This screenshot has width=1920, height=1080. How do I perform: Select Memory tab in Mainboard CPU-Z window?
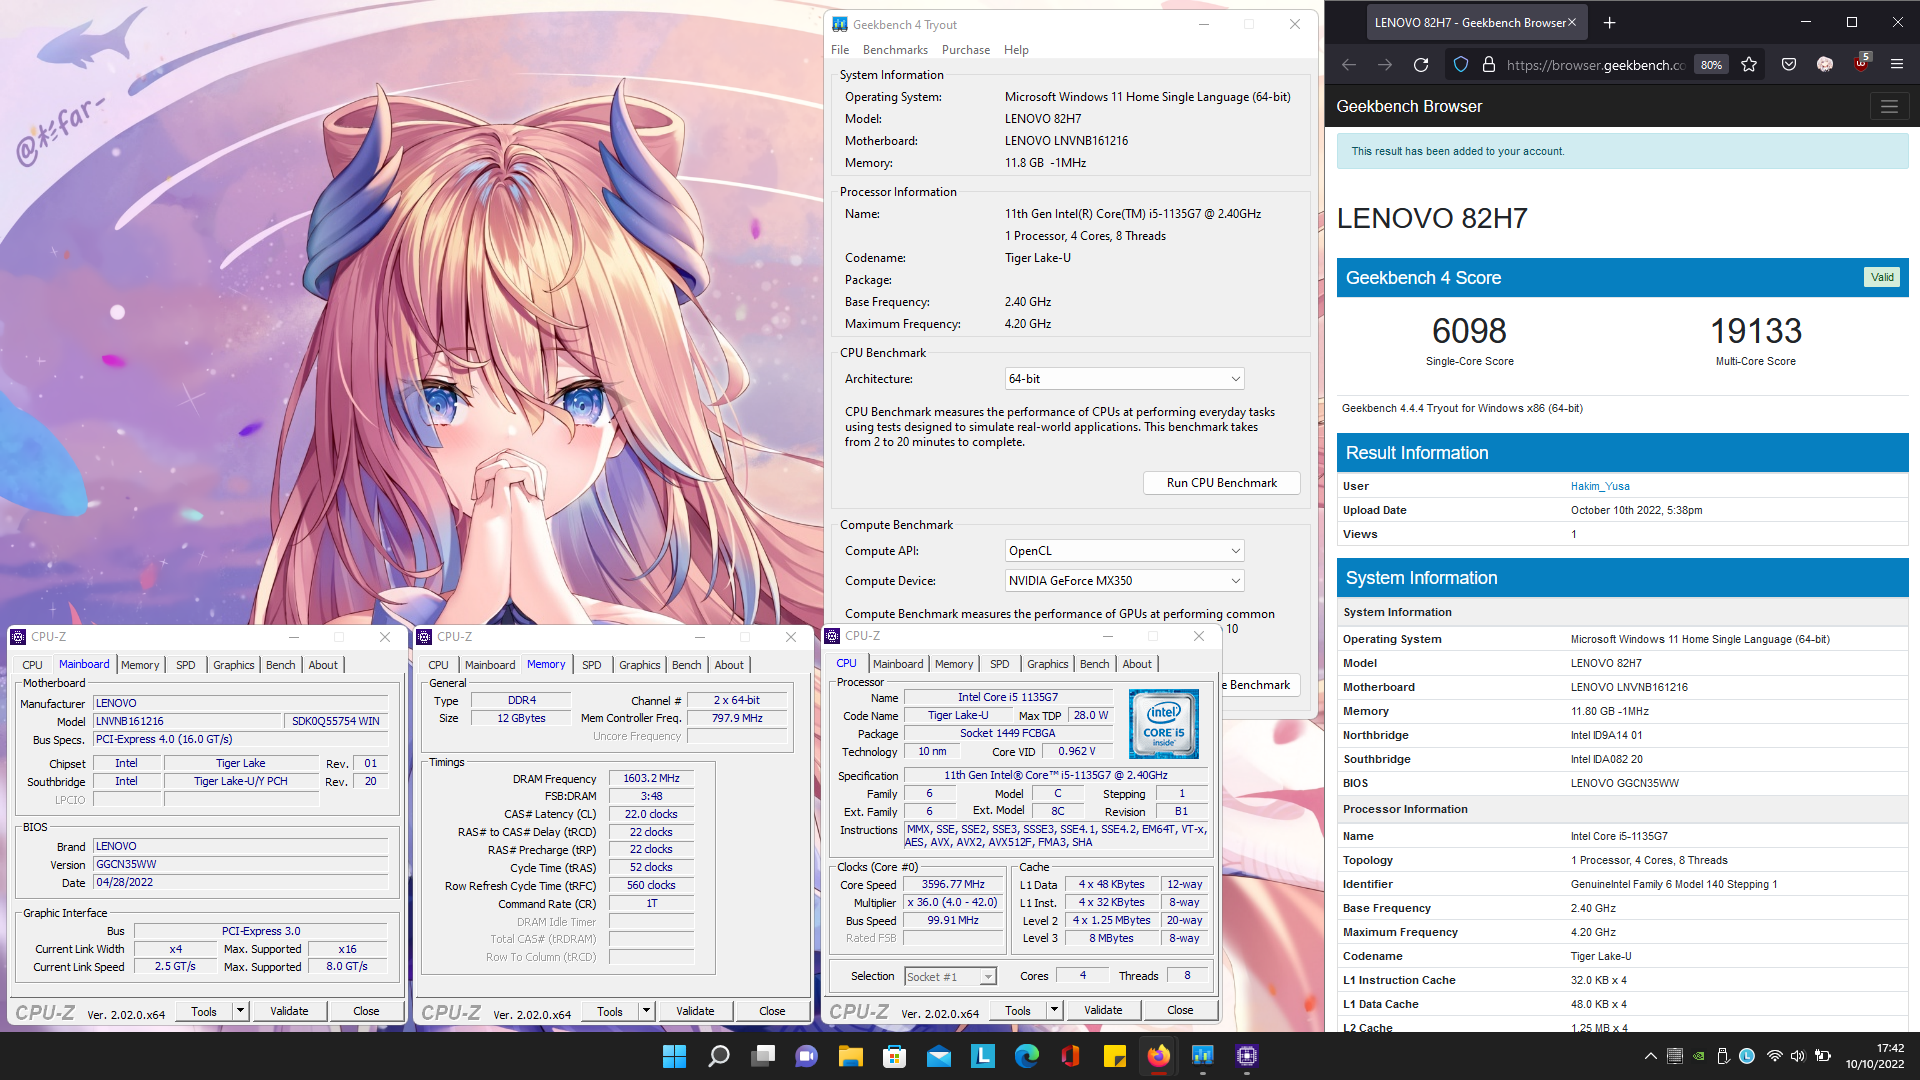point(140,665)
